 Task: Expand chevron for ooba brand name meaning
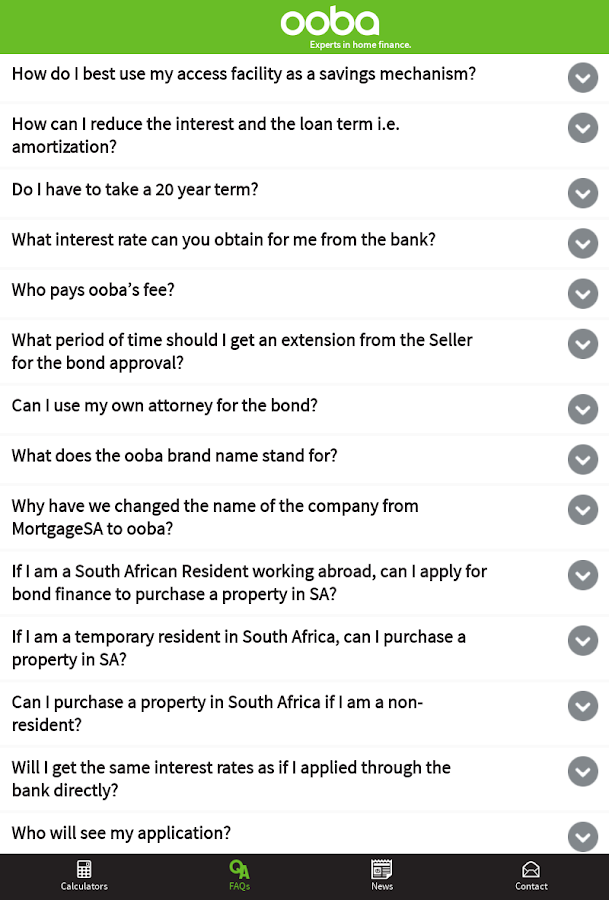pos(583,459)
